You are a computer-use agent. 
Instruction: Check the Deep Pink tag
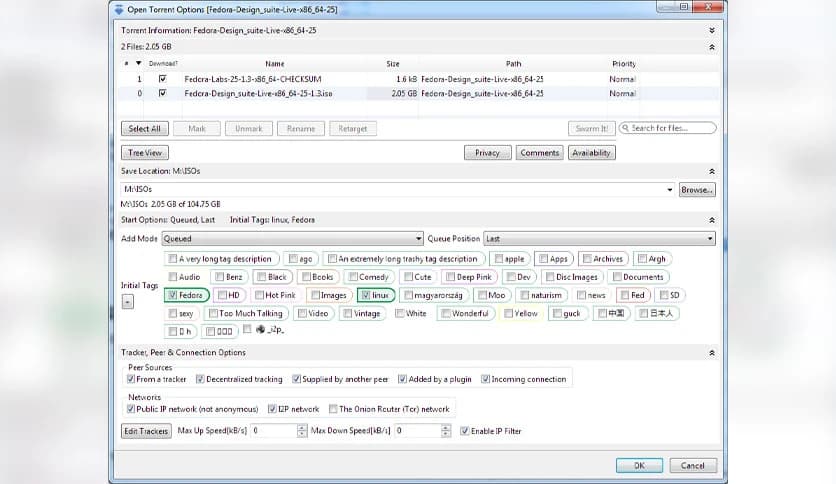pos(451,277)
